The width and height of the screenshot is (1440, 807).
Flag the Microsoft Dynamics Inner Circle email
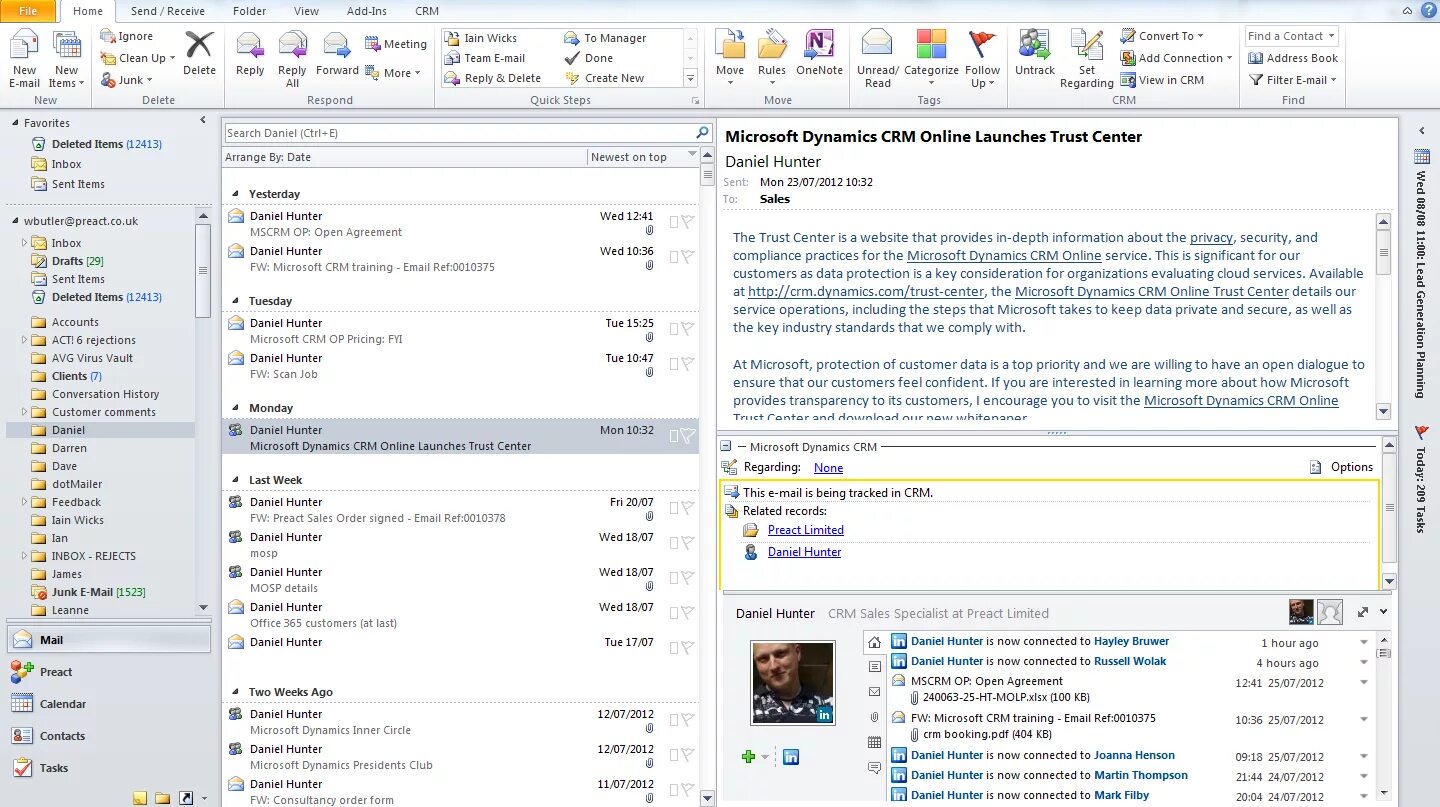click(x=688, y=720)
